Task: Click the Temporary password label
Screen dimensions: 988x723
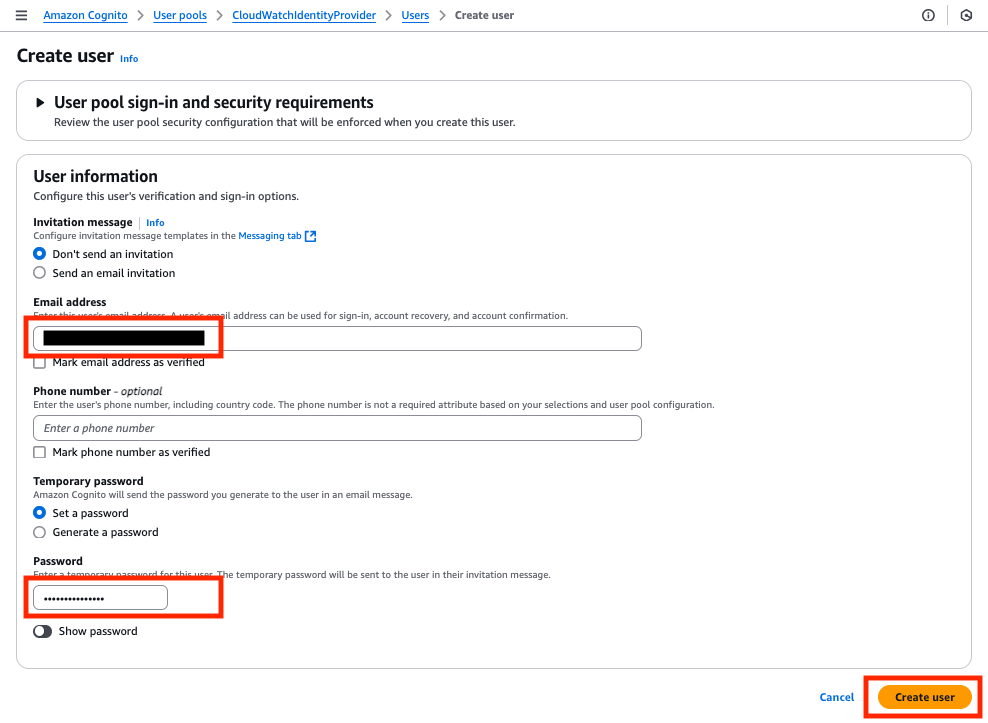Action: [x=88, y=481]
